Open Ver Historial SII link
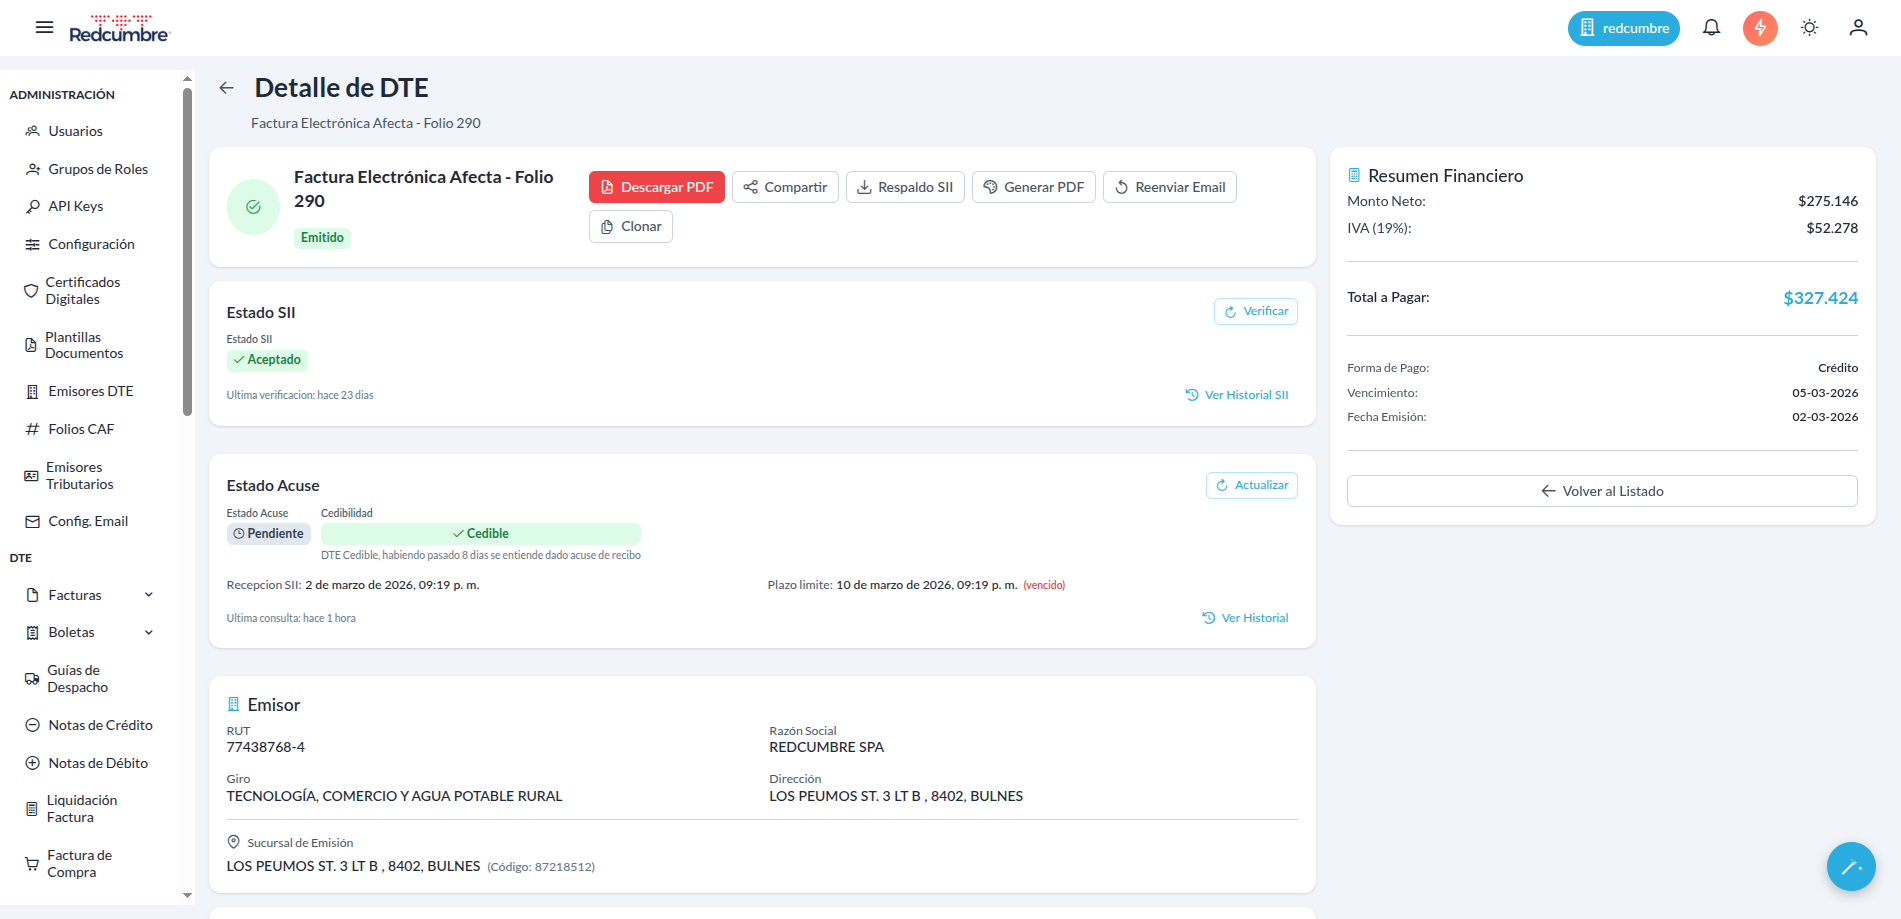 click(x=1237, y=395)
